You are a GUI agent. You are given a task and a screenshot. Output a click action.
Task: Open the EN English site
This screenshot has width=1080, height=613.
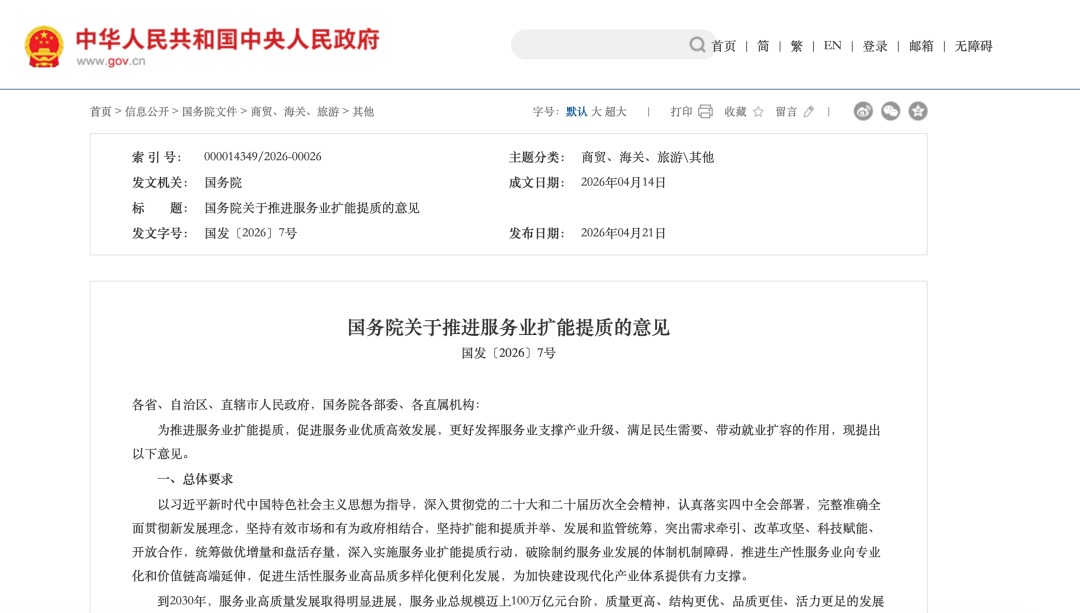click(832, 45)
